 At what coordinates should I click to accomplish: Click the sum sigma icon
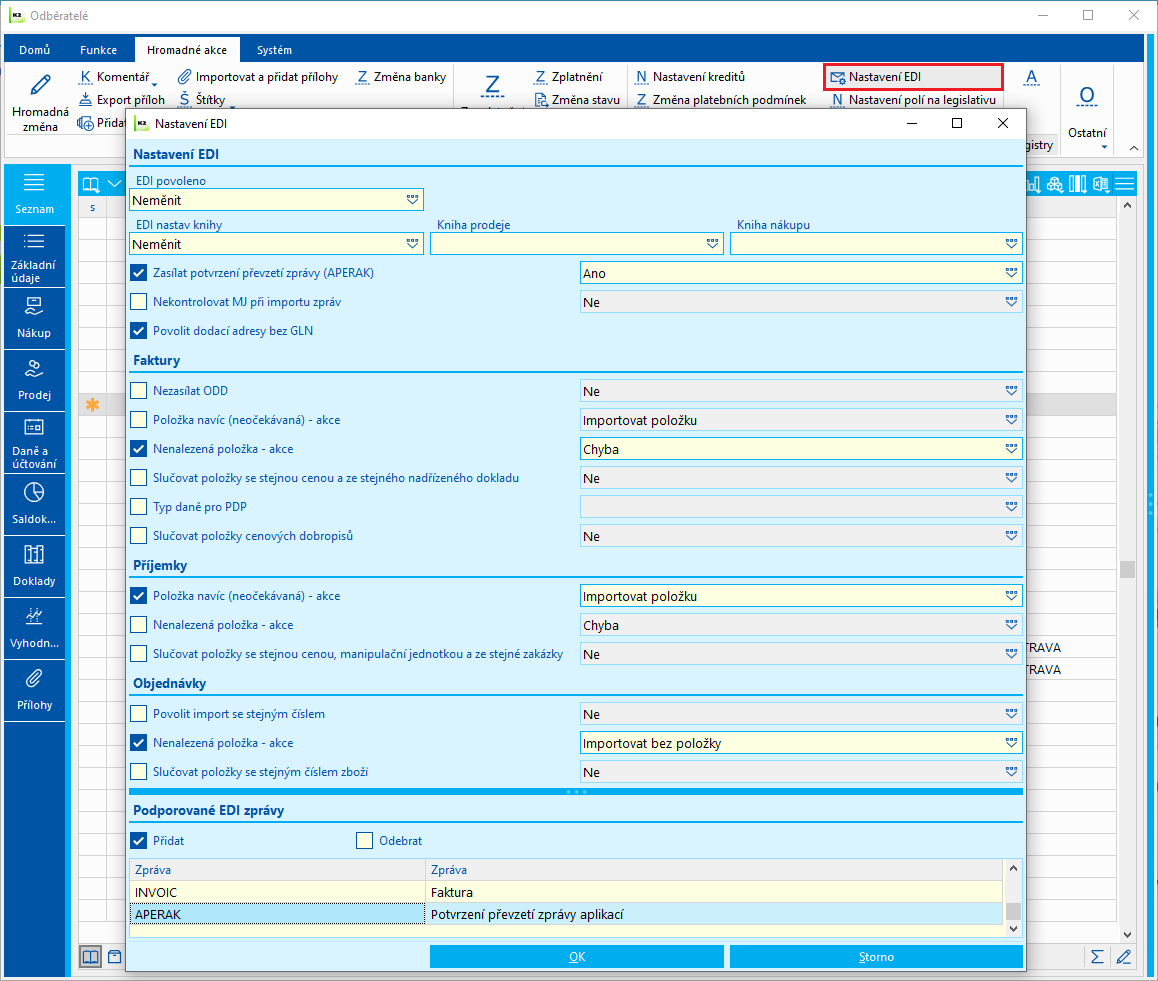pyautogui.click(x=1097, y=957)
